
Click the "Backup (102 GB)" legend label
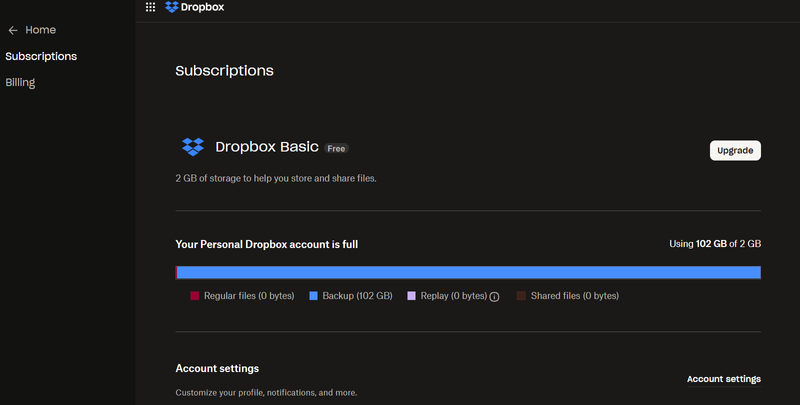pos(357,296)
